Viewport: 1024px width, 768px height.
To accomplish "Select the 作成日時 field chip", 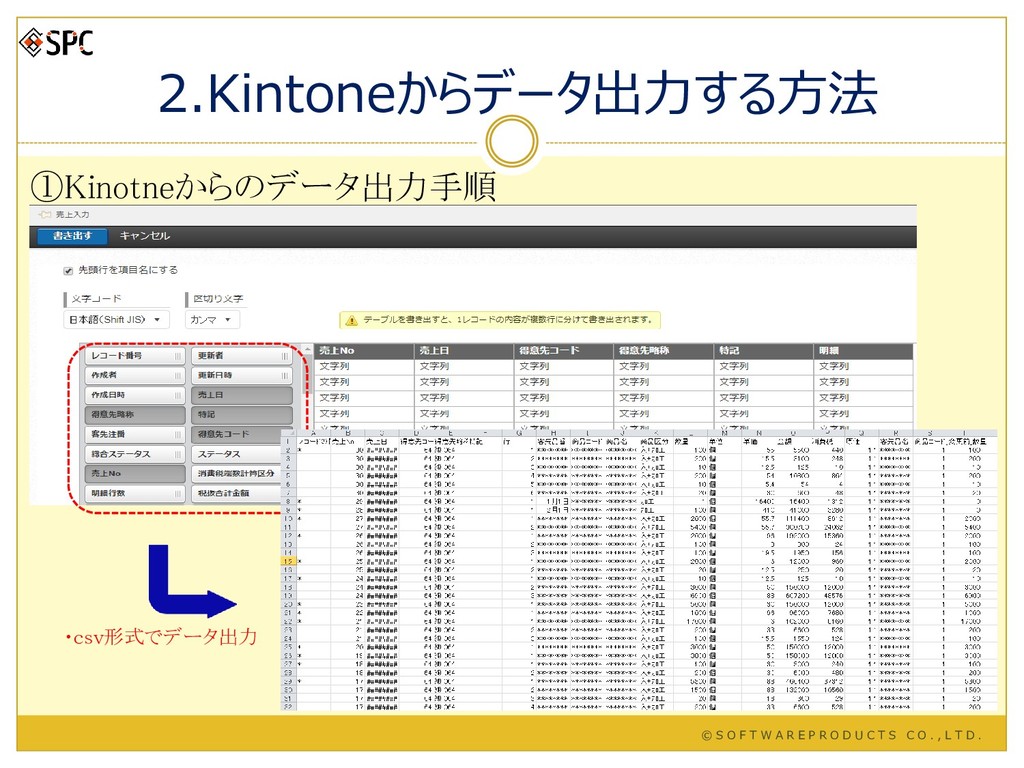I will (x=135, y=395).
